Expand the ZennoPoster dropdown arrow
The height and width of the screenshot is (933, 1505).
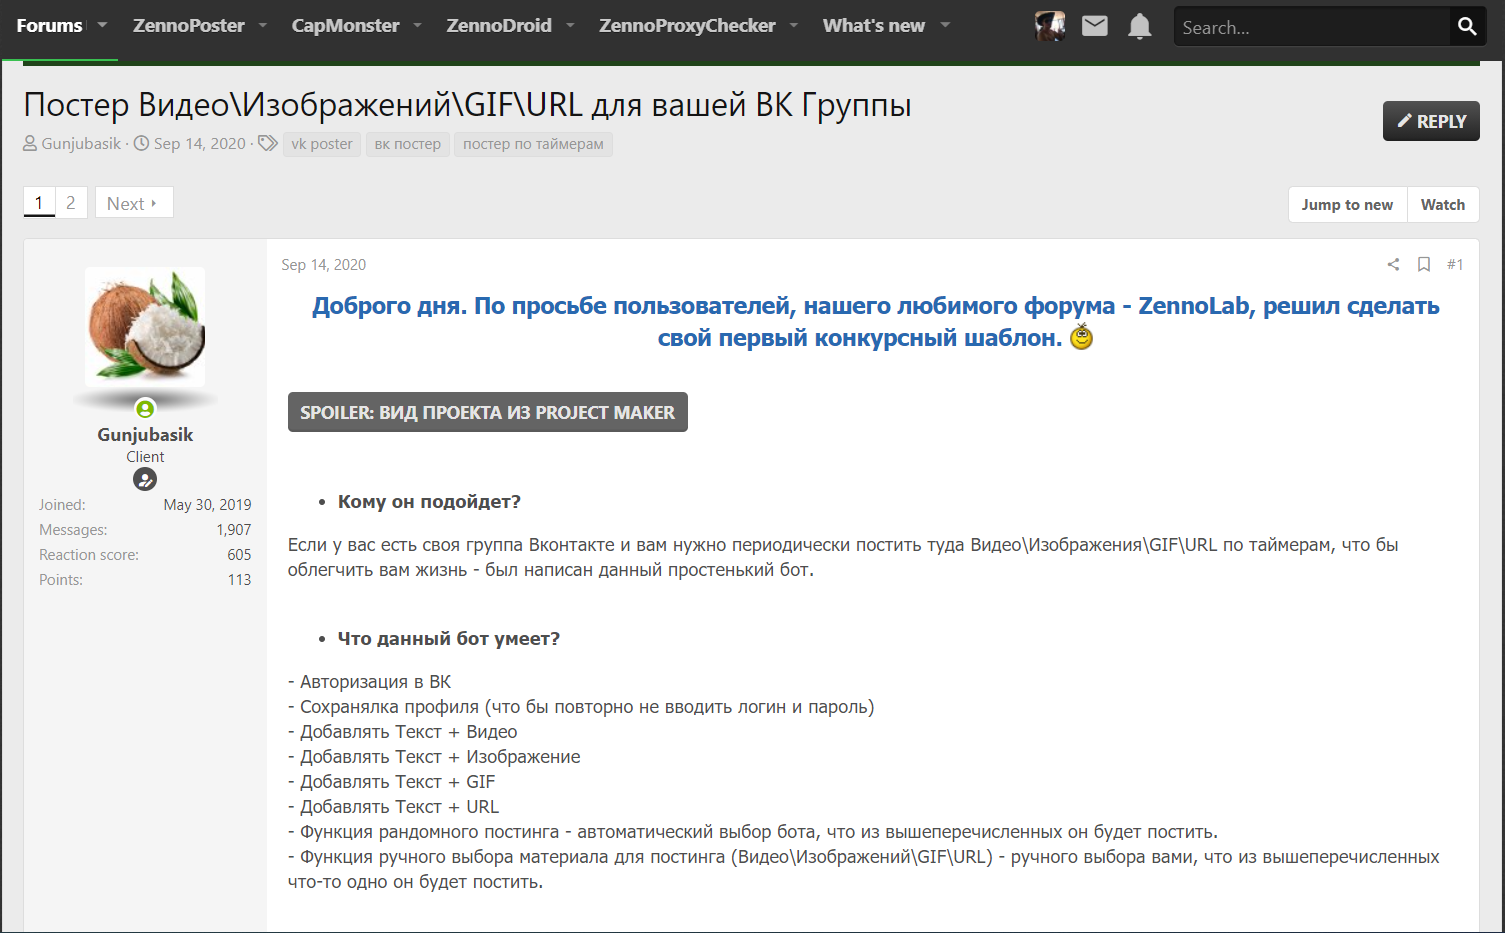tap(263, 25)
